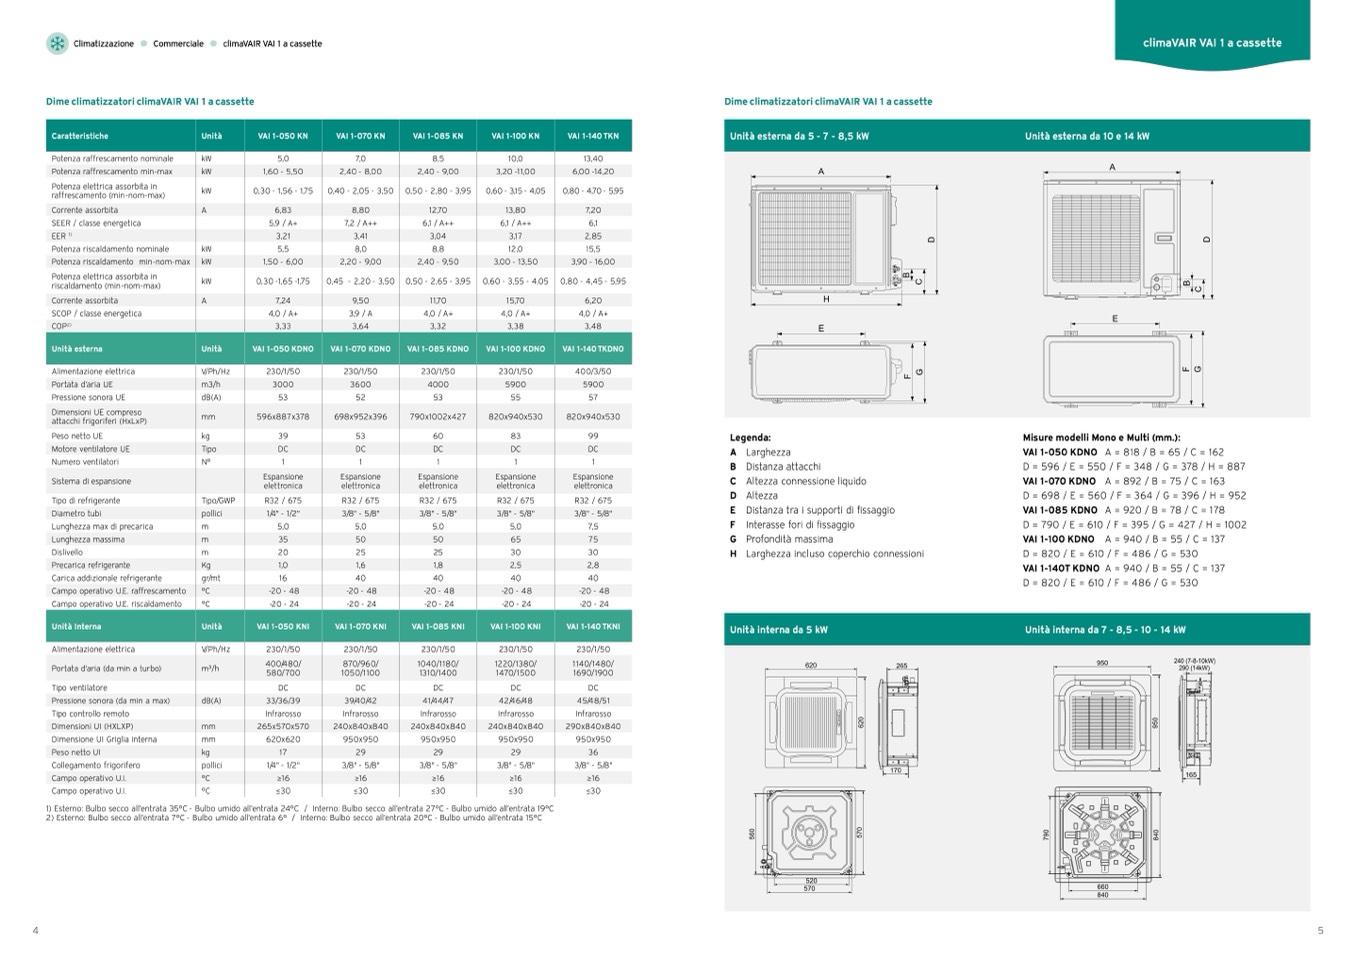Click the Caratteristiche table header

[x=80, y=136]
